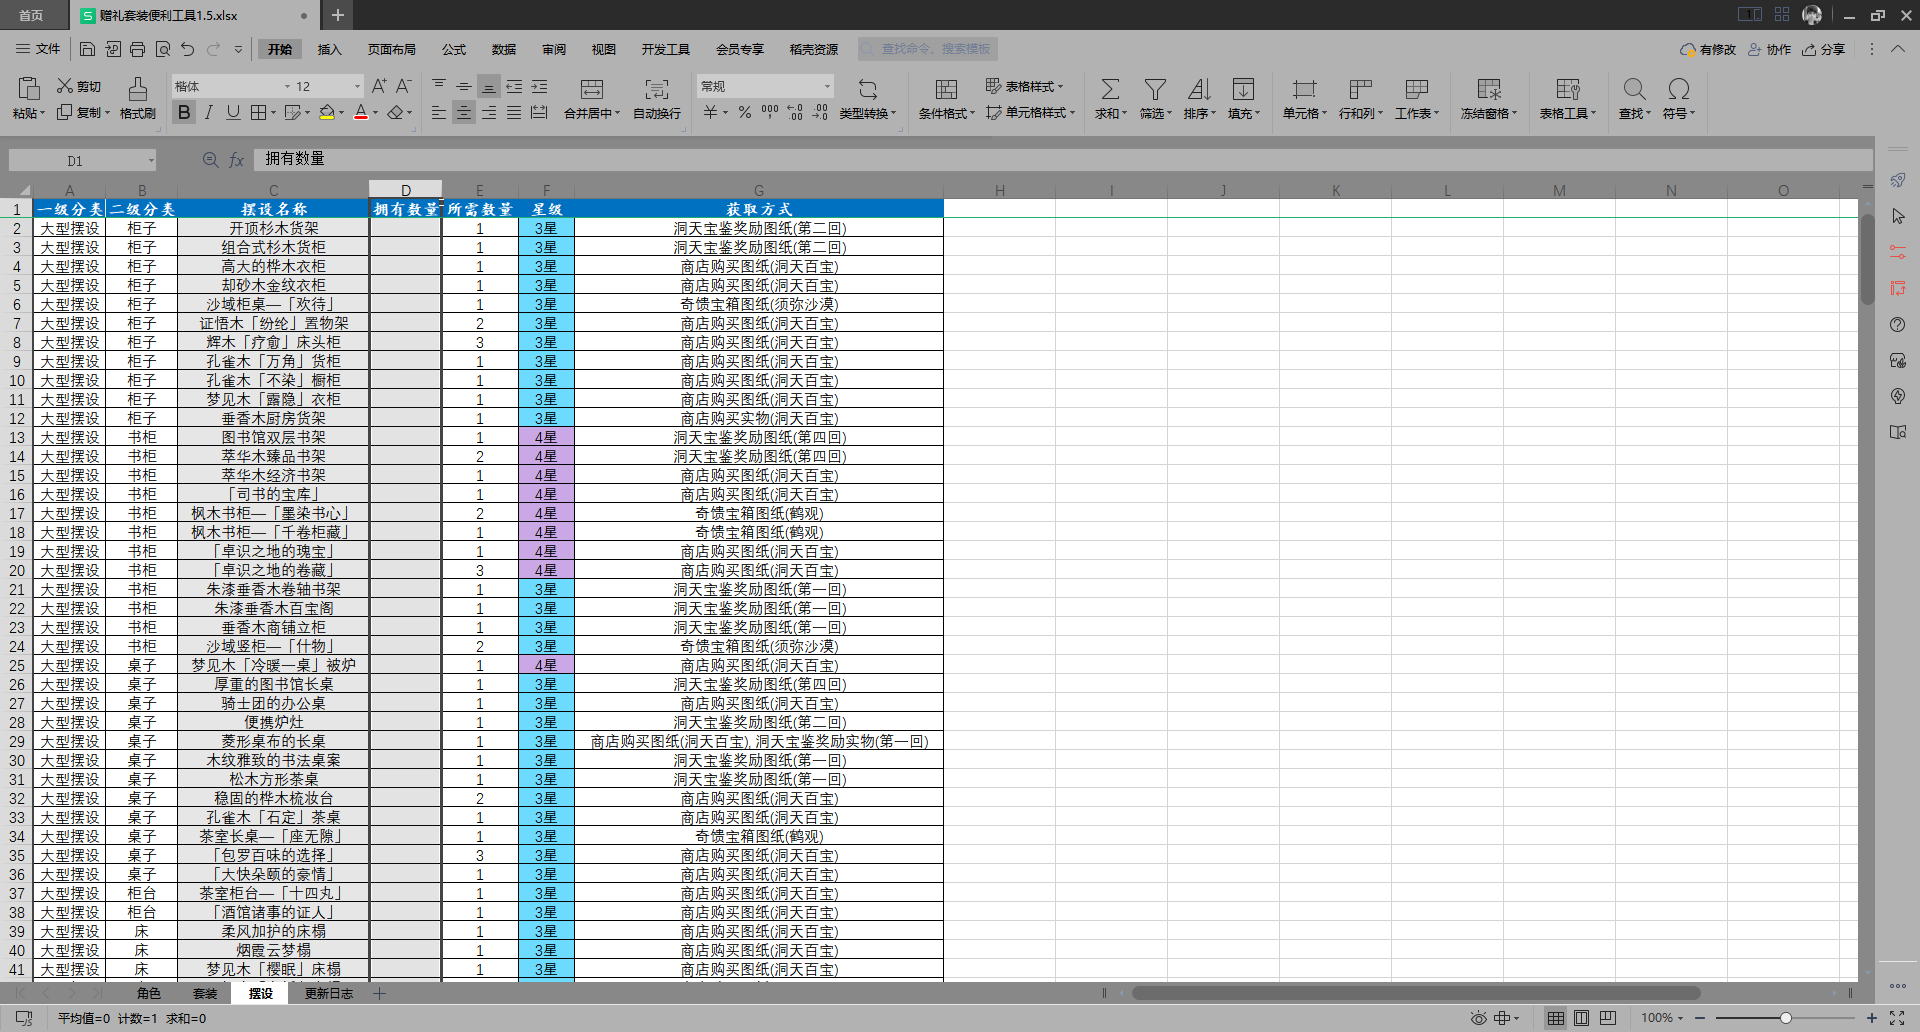The width and height of the screenshot is (1920, 1032).
Task: Switch to the 数据 Data tab
Action: click(504, 49)
